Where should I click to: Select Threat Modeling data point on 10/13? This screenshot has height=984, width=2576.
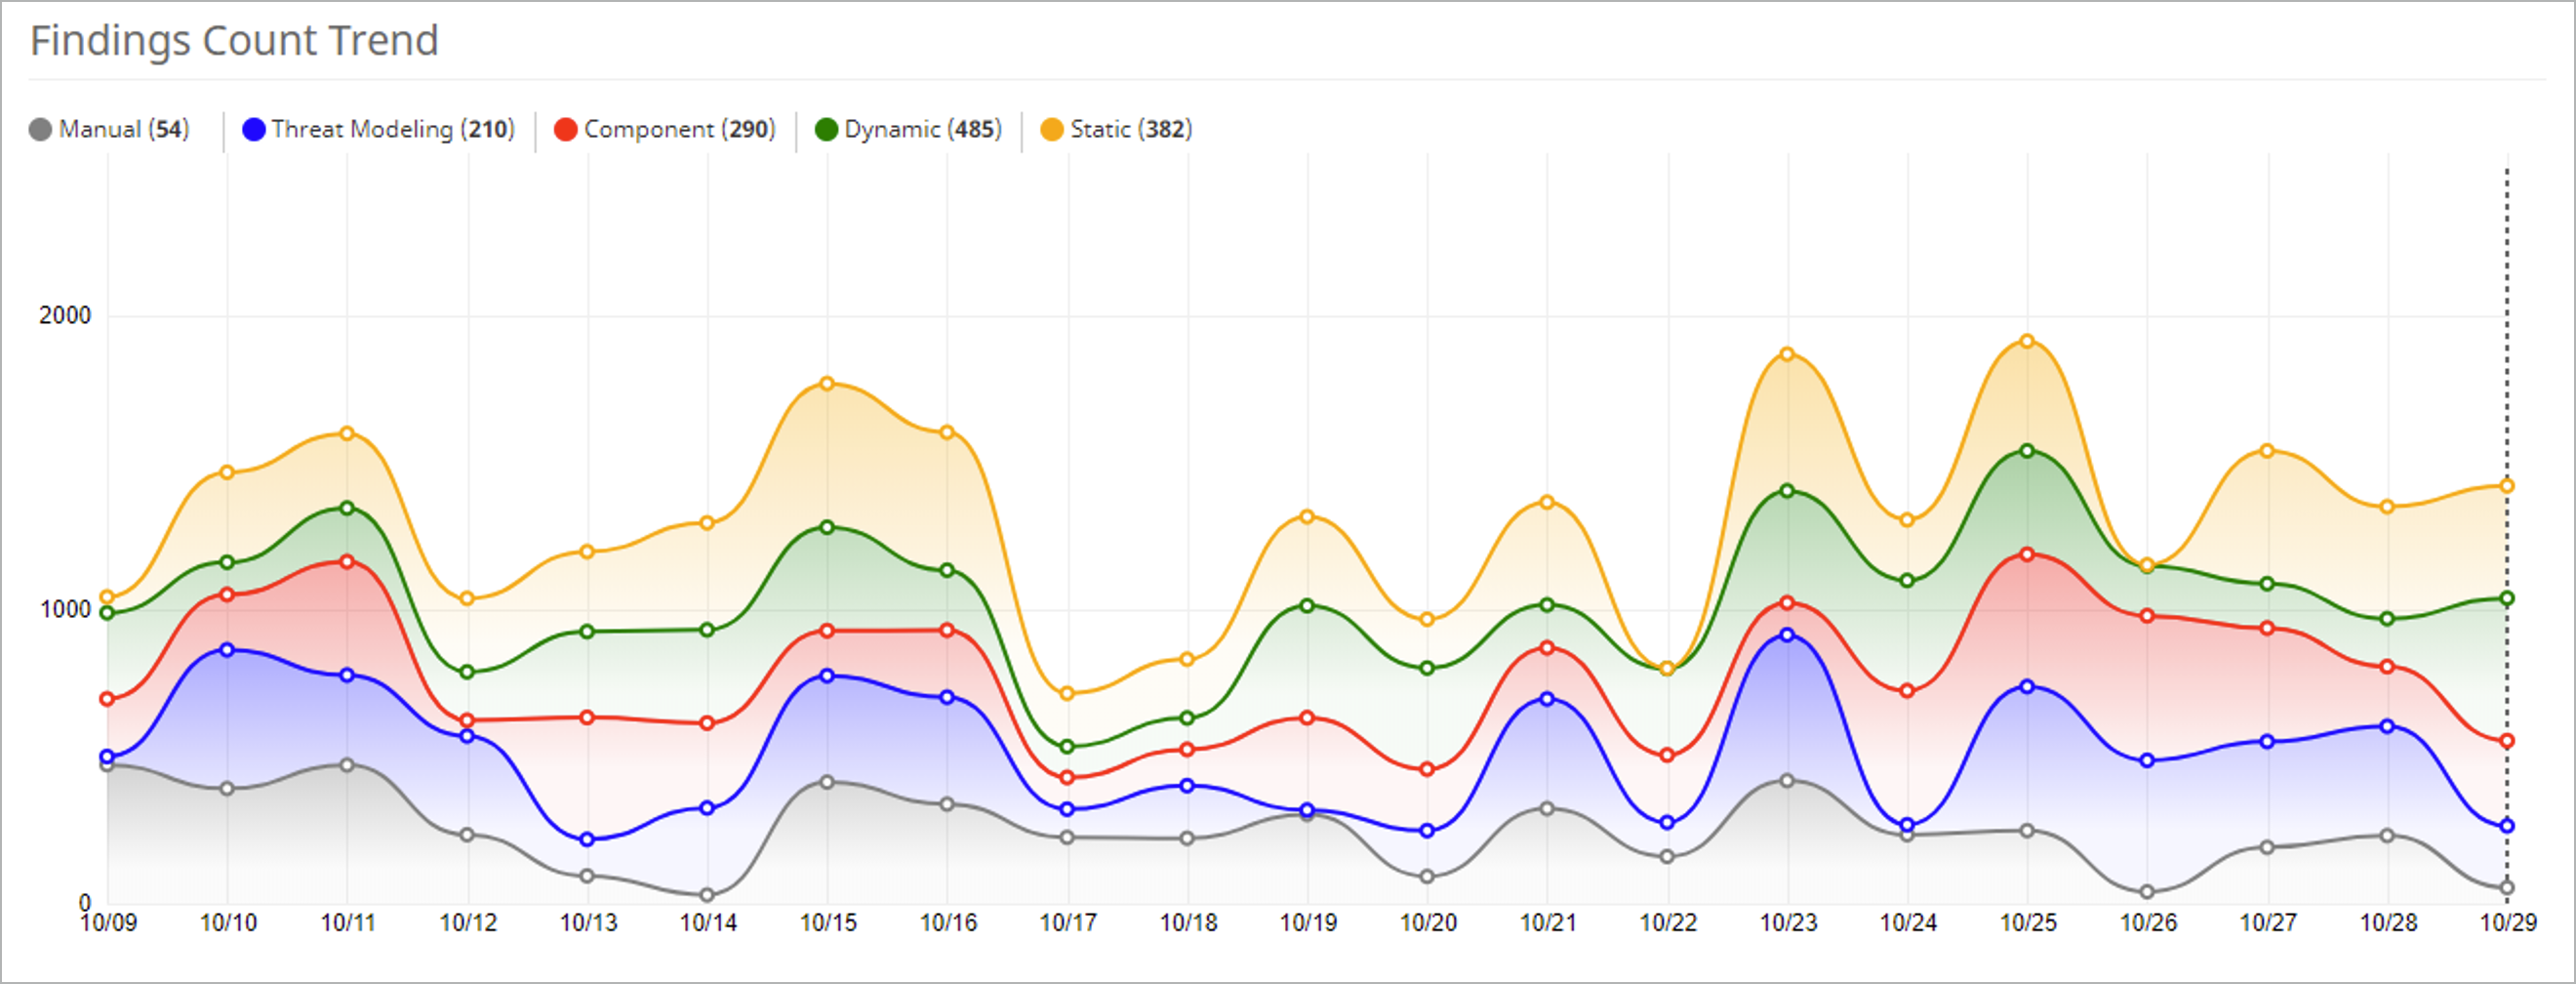(x=587, y=839)
